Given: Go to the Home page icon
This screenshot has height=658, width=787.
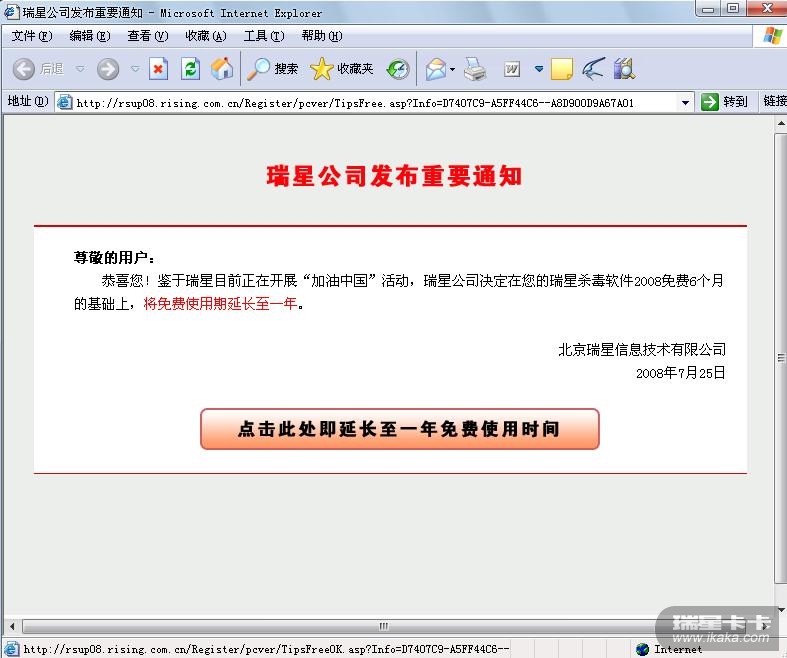Looking at the screenshot, I should tap(222, 69).
